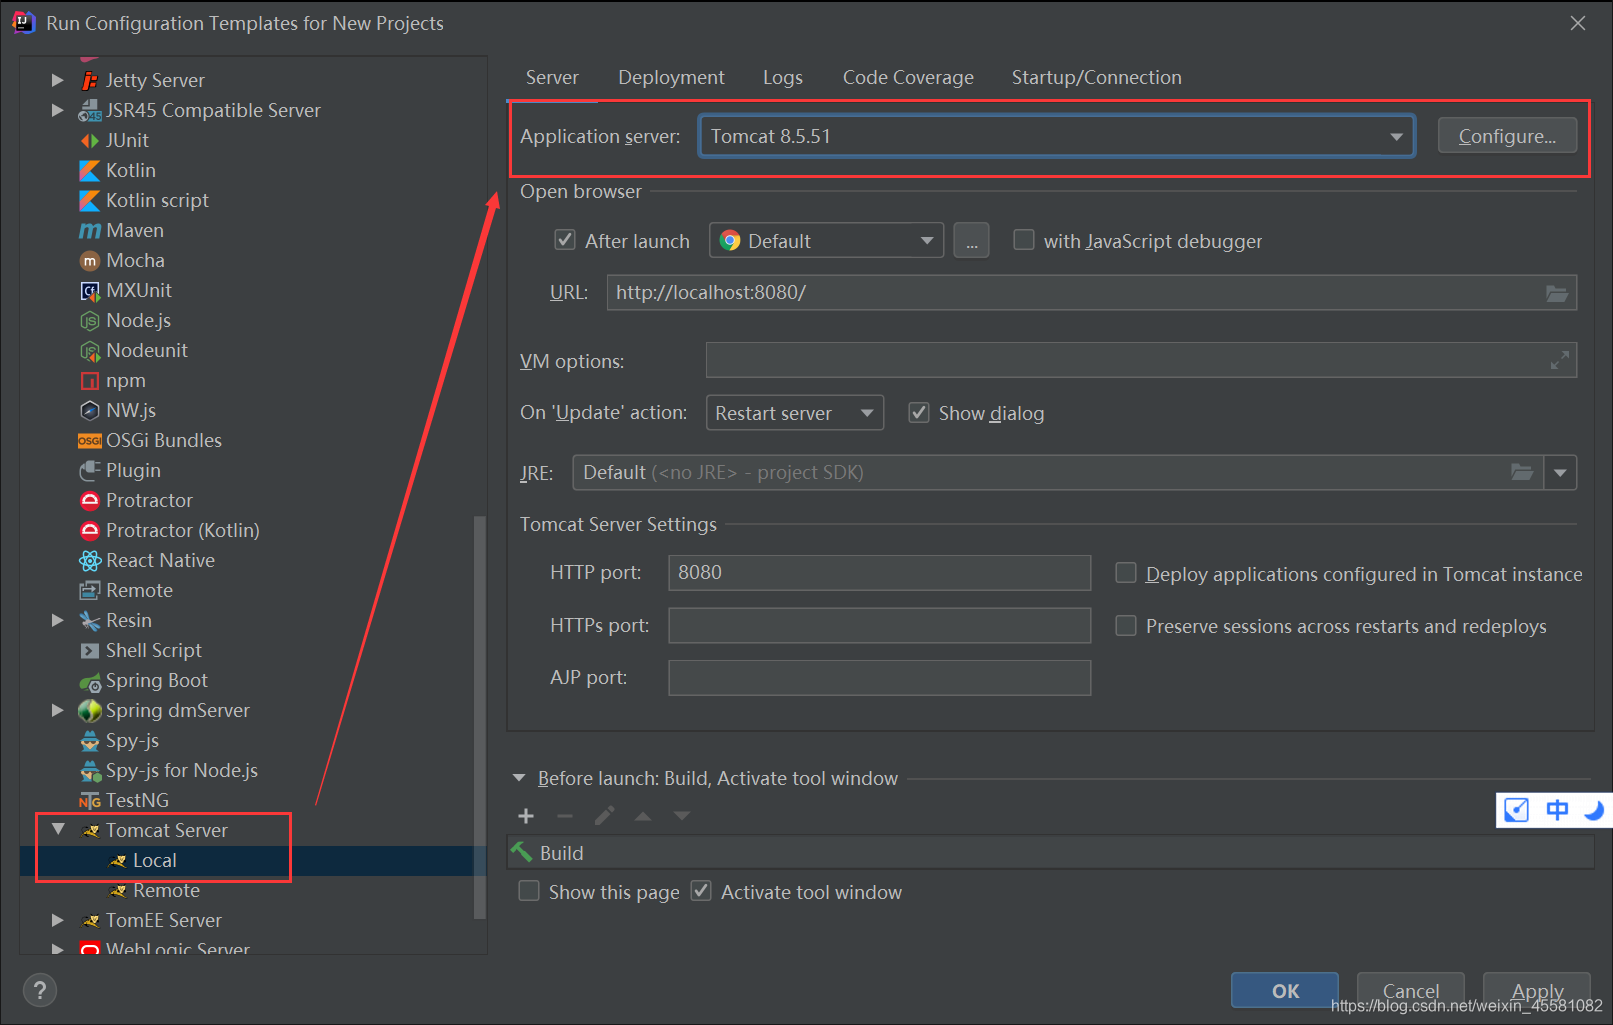Click the Kotlin logo icon
This screenshot has height=1025, width=1613.
90,170
